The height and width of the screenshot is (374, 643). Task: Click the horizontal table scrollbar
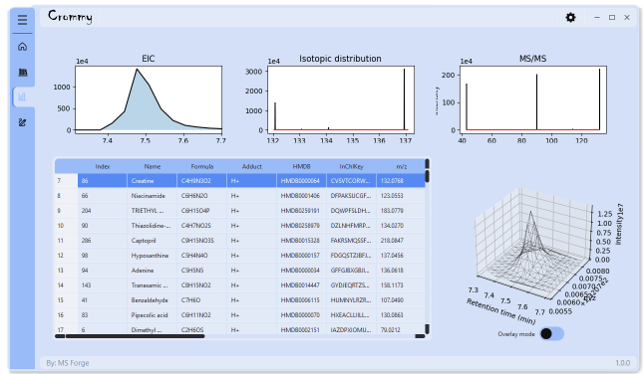240,336
